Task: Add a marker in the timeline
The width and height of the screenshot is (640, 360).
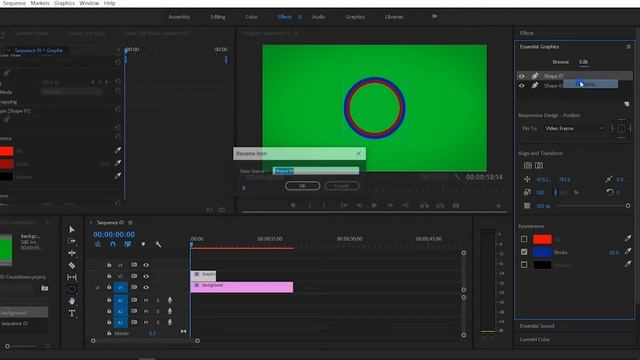Action: (x=143, y=244)
